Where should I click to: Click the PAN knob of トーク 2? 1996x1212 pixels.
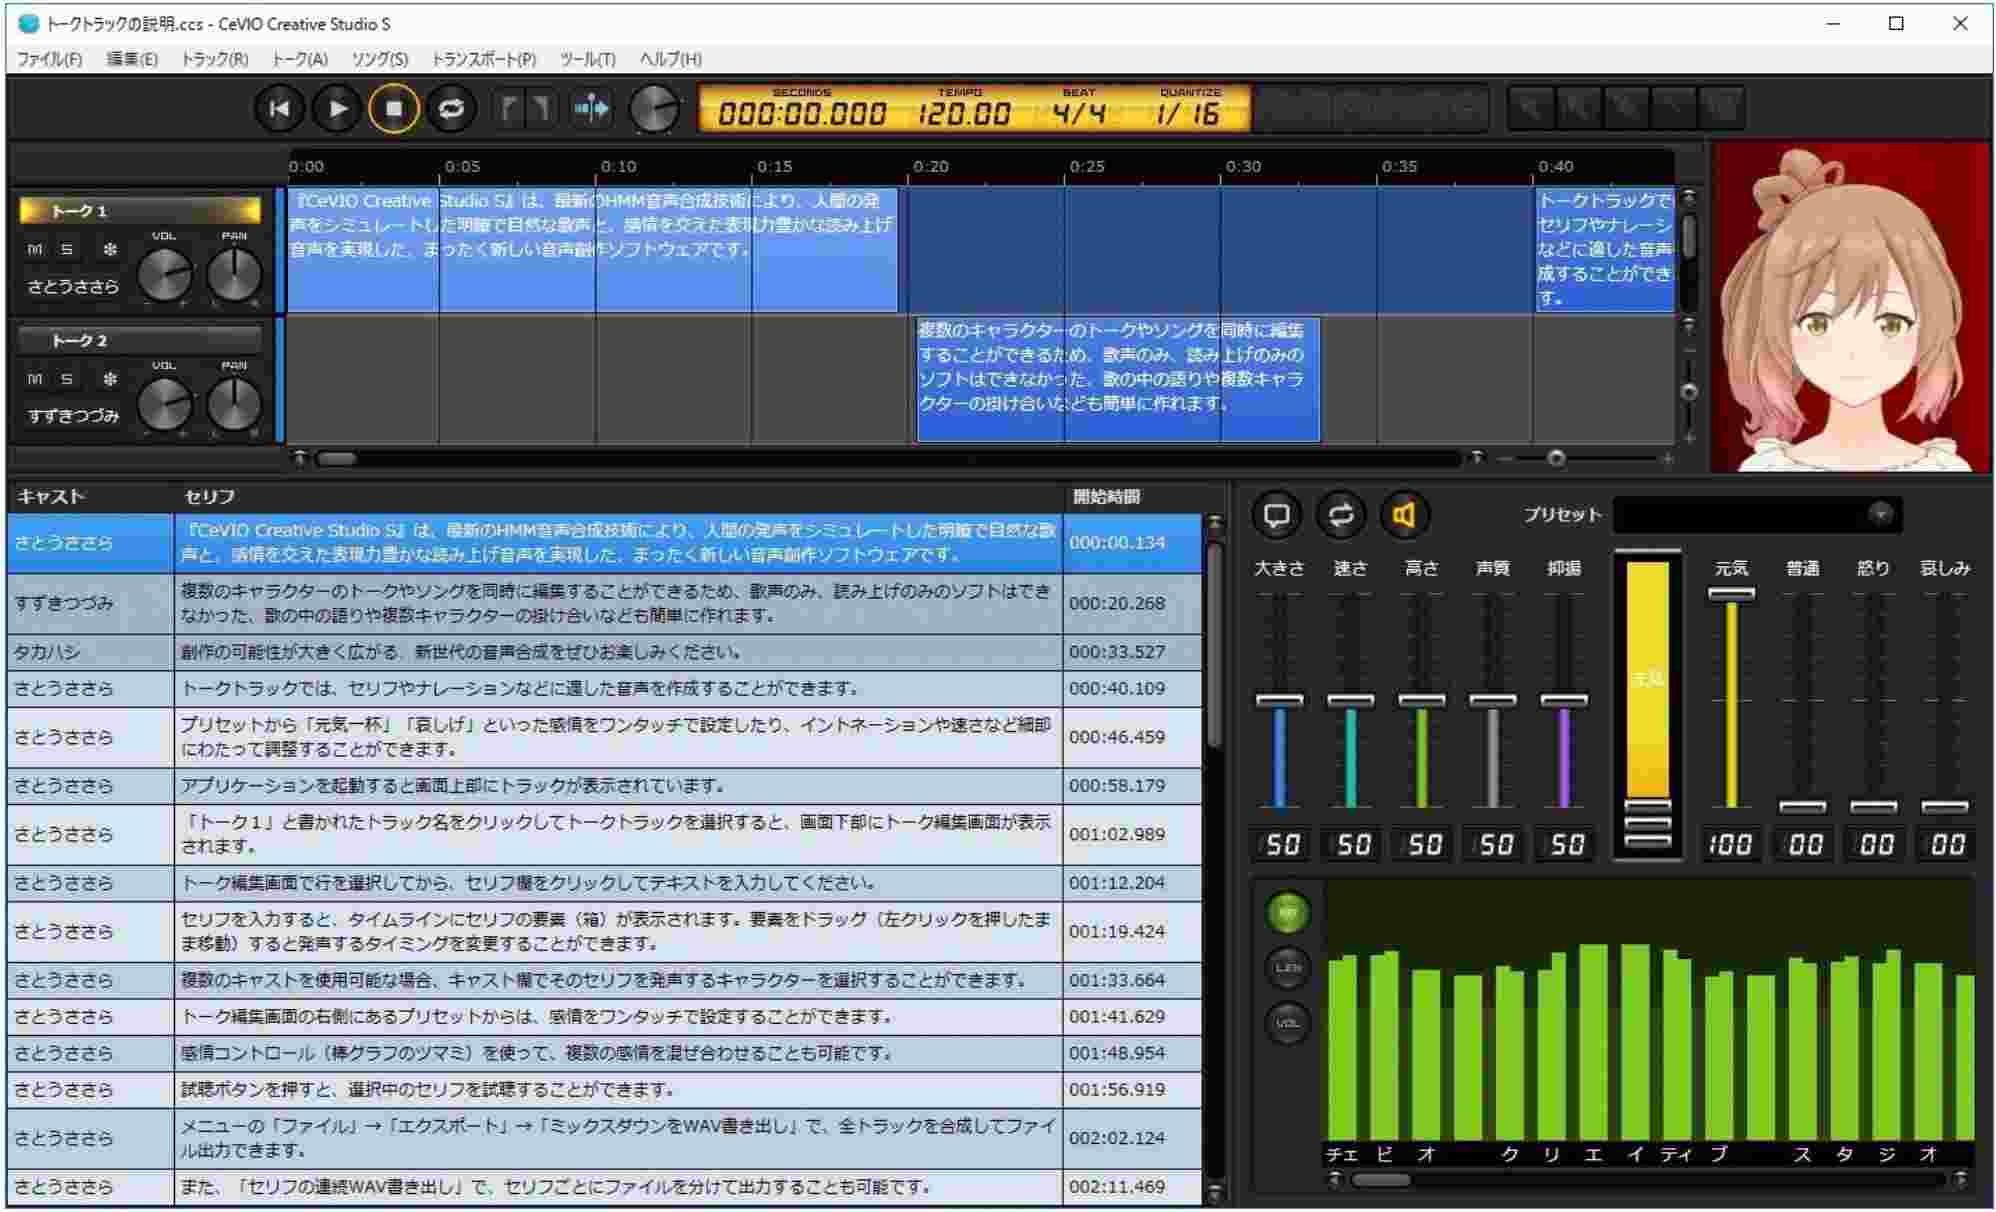click(x=234, y=404)
